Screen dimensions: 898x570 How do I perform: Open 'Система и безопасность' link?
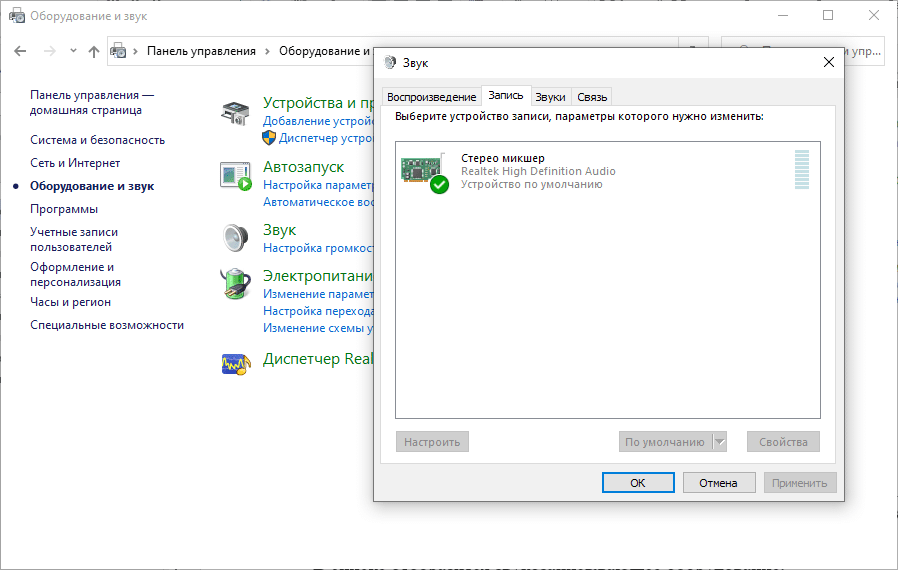97,140
